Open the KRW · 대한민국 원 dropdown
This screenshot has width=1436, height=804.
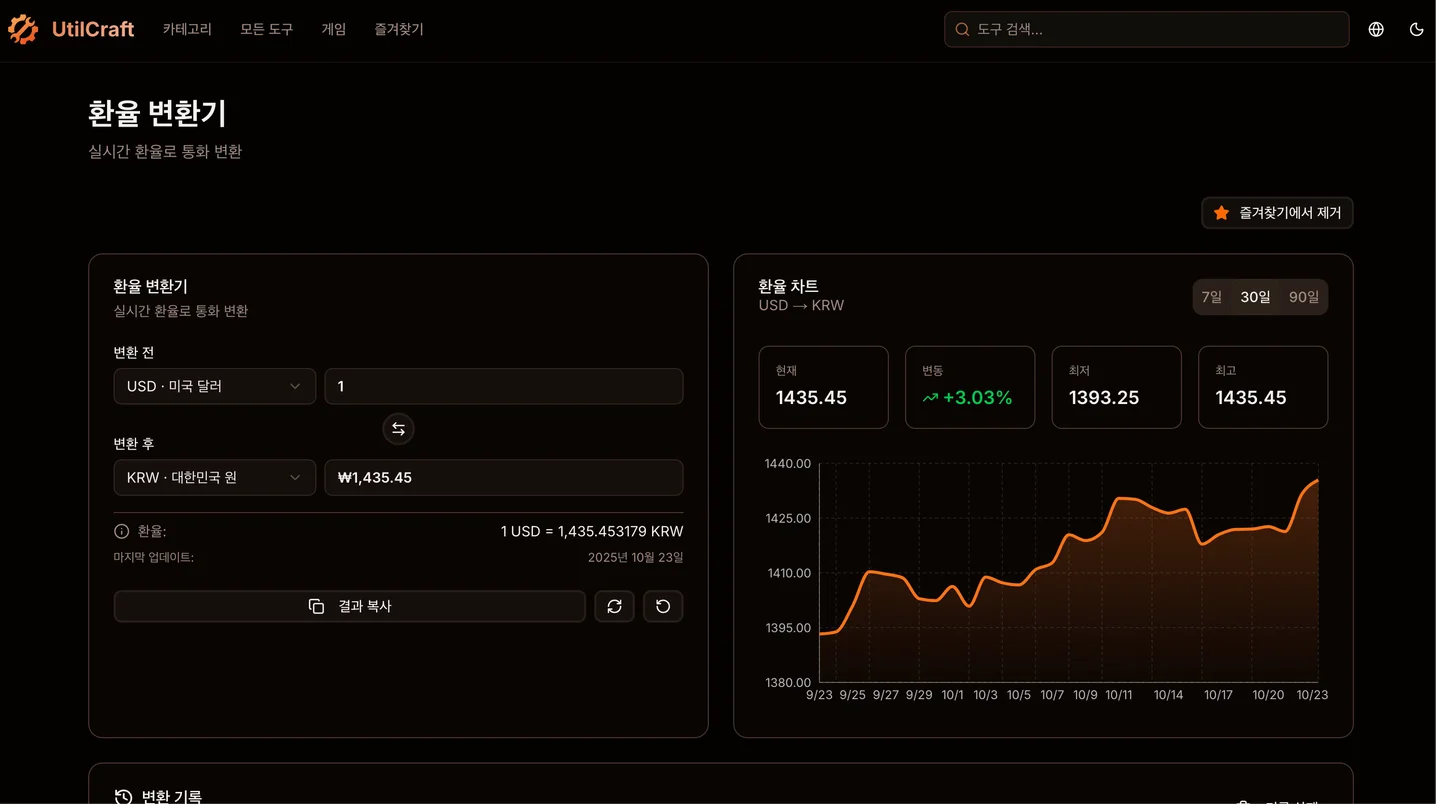(214, 478)
